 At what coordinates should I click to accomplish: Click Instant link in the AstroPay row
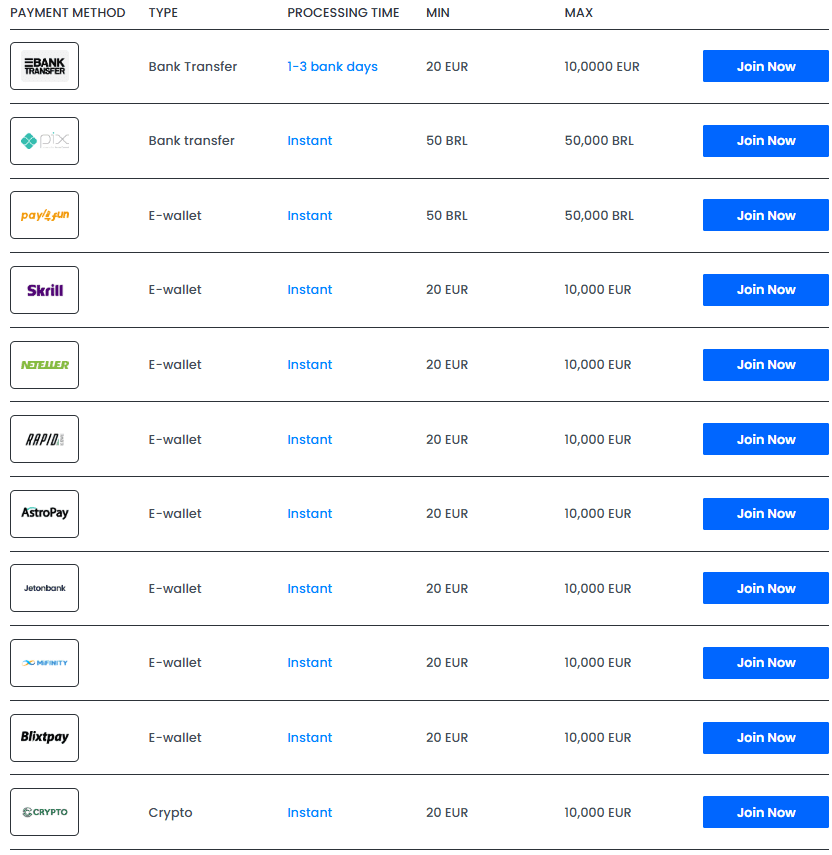[309, 514]
